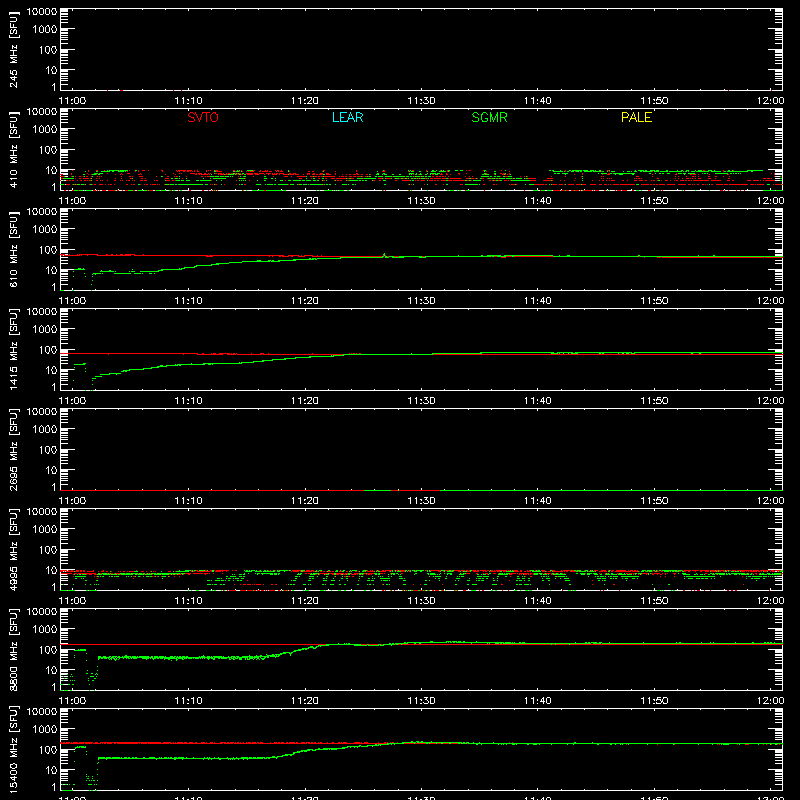
Task: Click the 1000 y-axis value on the 8800 MHz plot
Action: point(45,630)
